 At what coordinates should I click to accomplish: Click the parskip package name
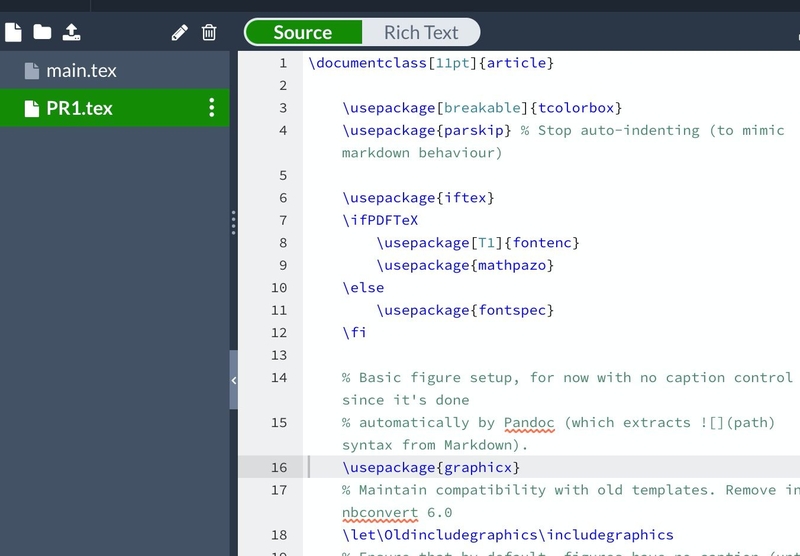pos(473,131)
